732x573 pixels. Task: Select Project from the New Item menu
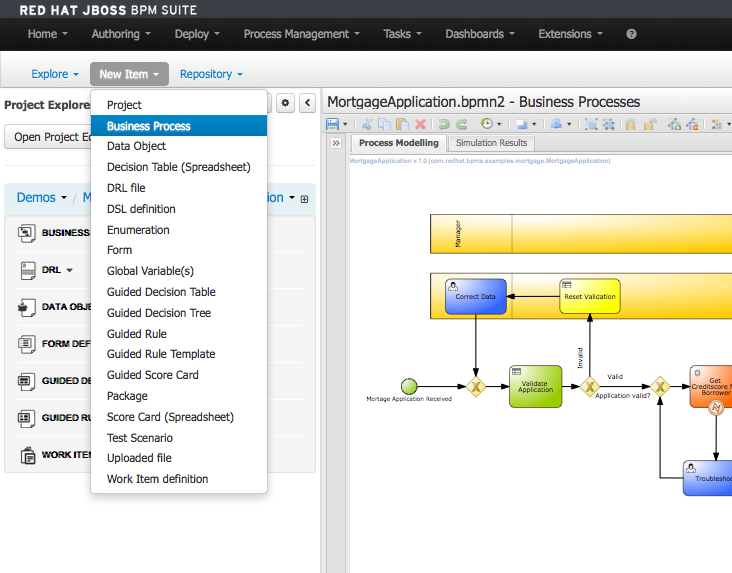tap(179, 105)
